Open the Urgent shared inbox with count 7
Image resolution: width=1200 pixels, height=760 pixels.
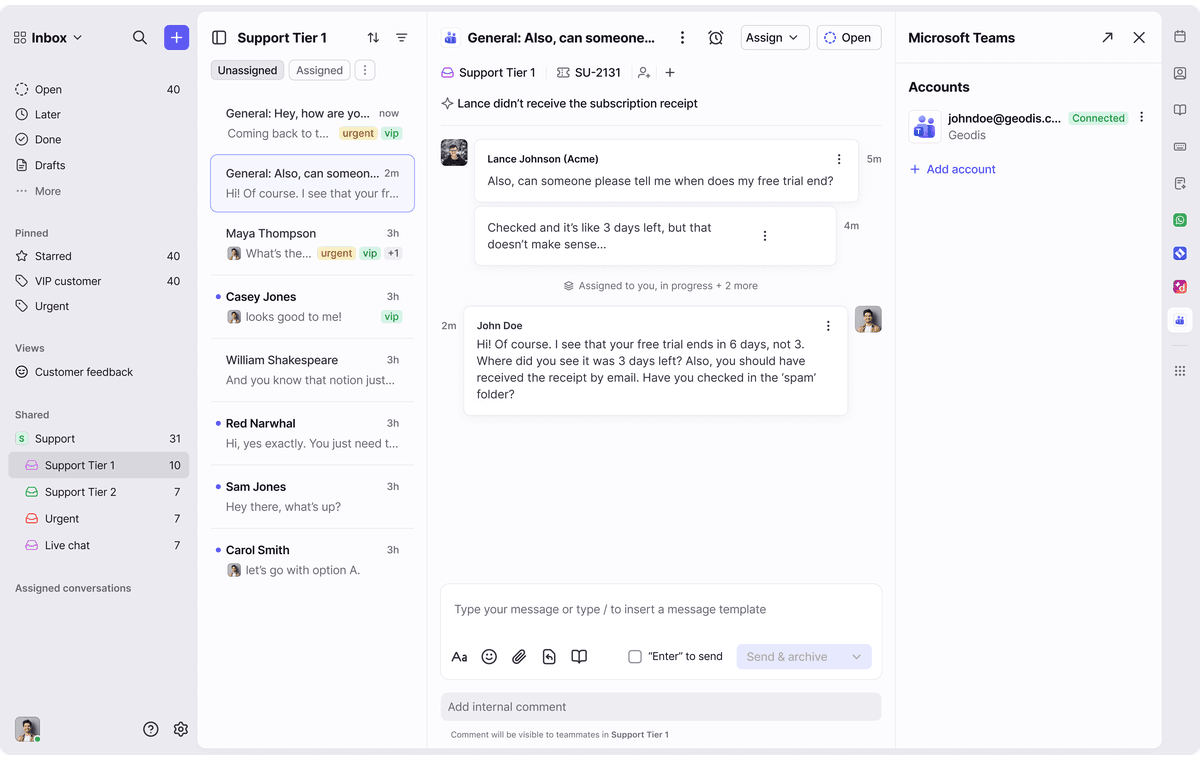click(98, 519)
